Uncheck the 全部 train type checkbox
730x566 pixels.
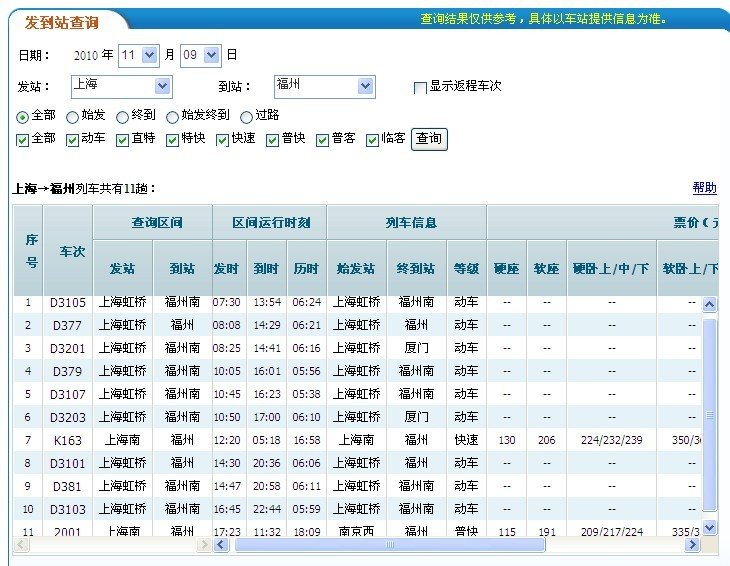[22, 140]
